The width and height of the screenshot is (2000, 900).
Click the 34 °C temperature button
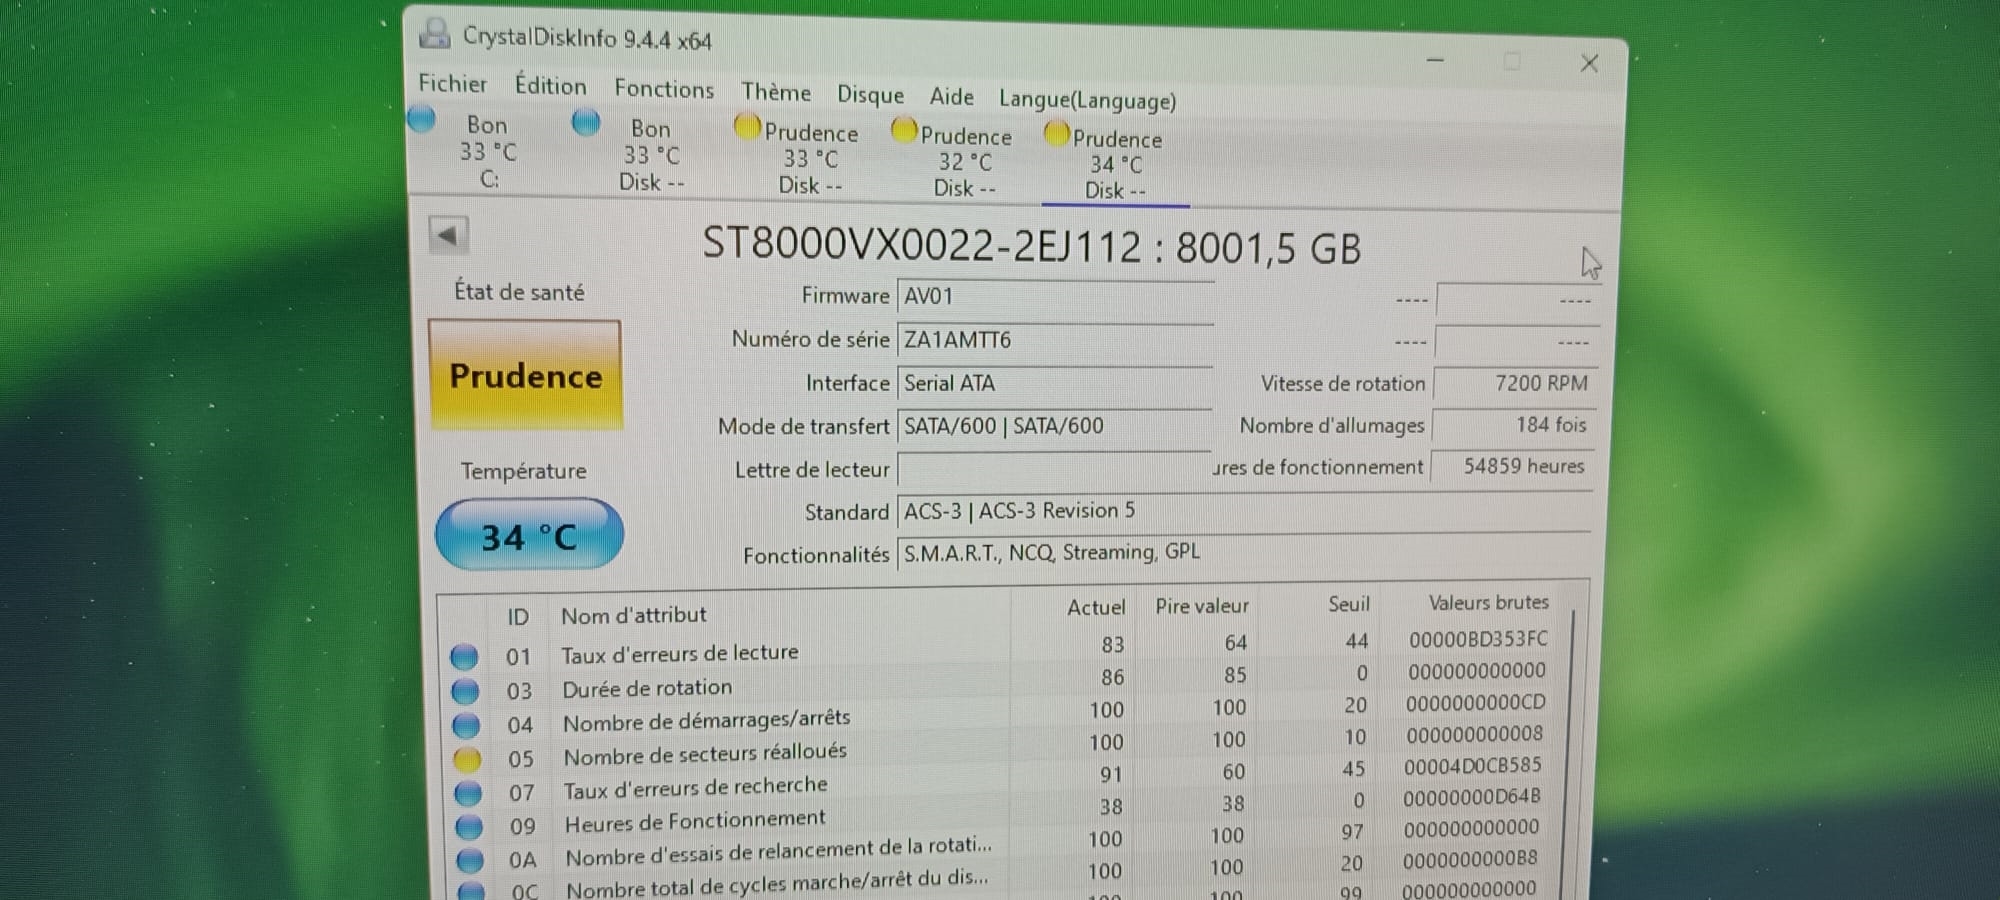click(x=529, y=536)
